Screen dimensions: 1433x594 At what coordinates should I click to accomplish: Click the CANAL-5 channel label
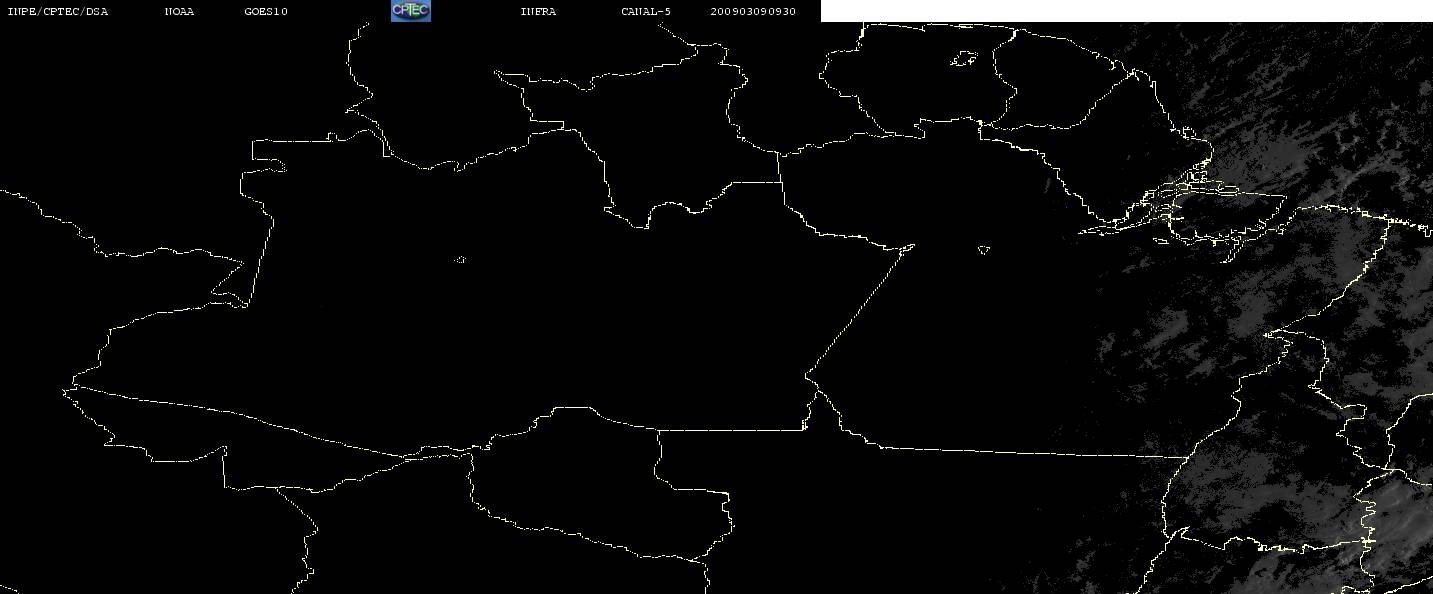646,11
